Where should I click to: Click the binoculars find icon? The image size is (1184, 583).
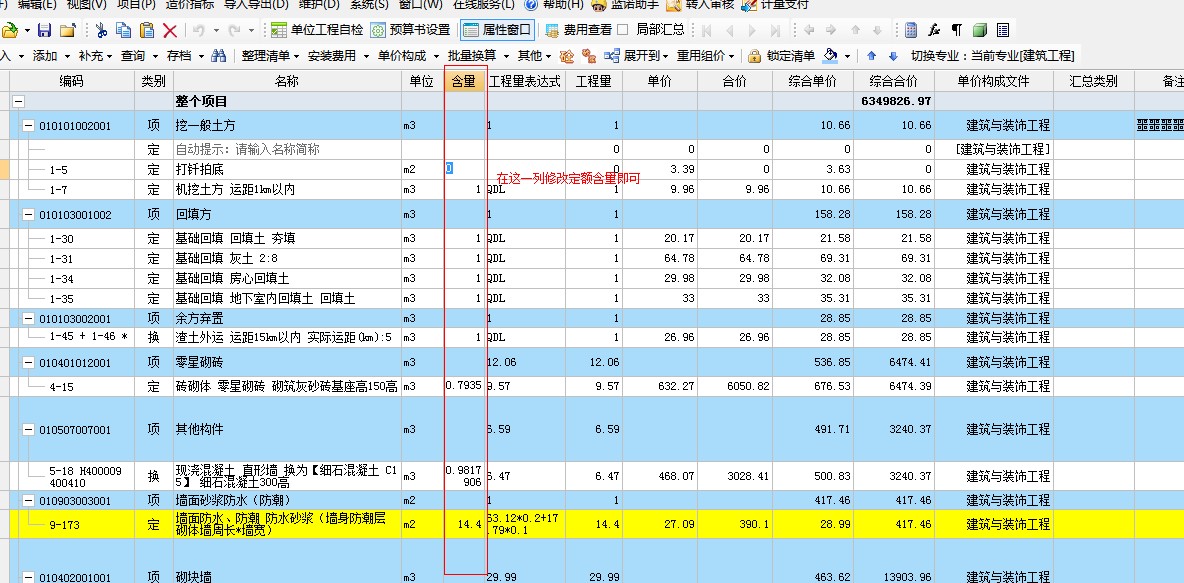[218, 56]
